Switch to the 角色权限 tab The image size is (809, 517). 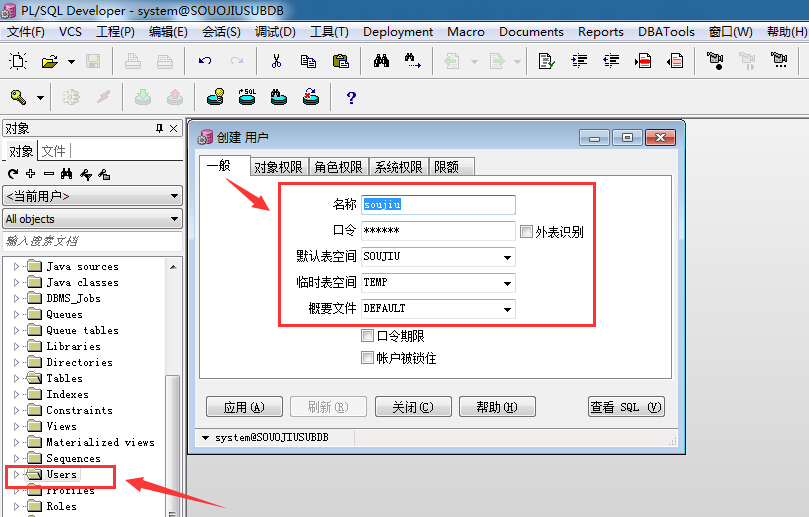point(338,167)
